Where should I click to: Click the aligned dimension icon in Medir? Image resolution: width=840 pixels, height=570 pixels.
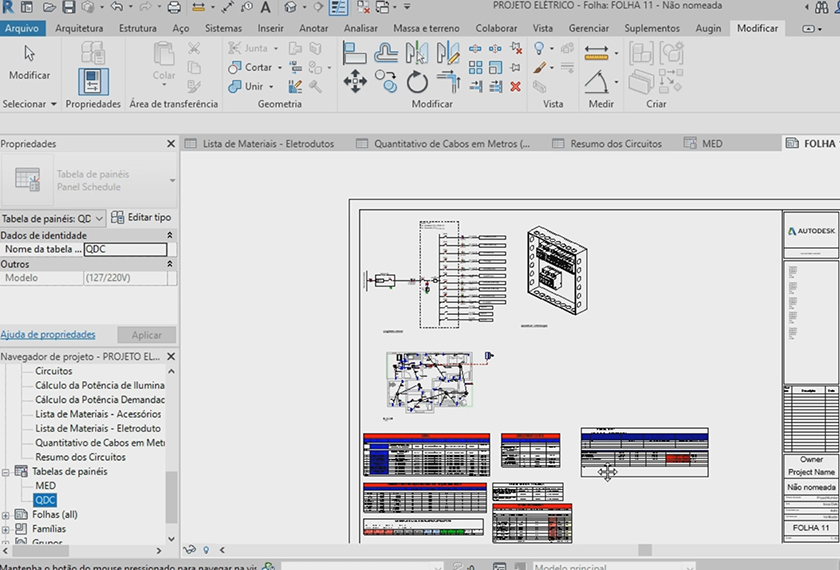coord(597,53)
